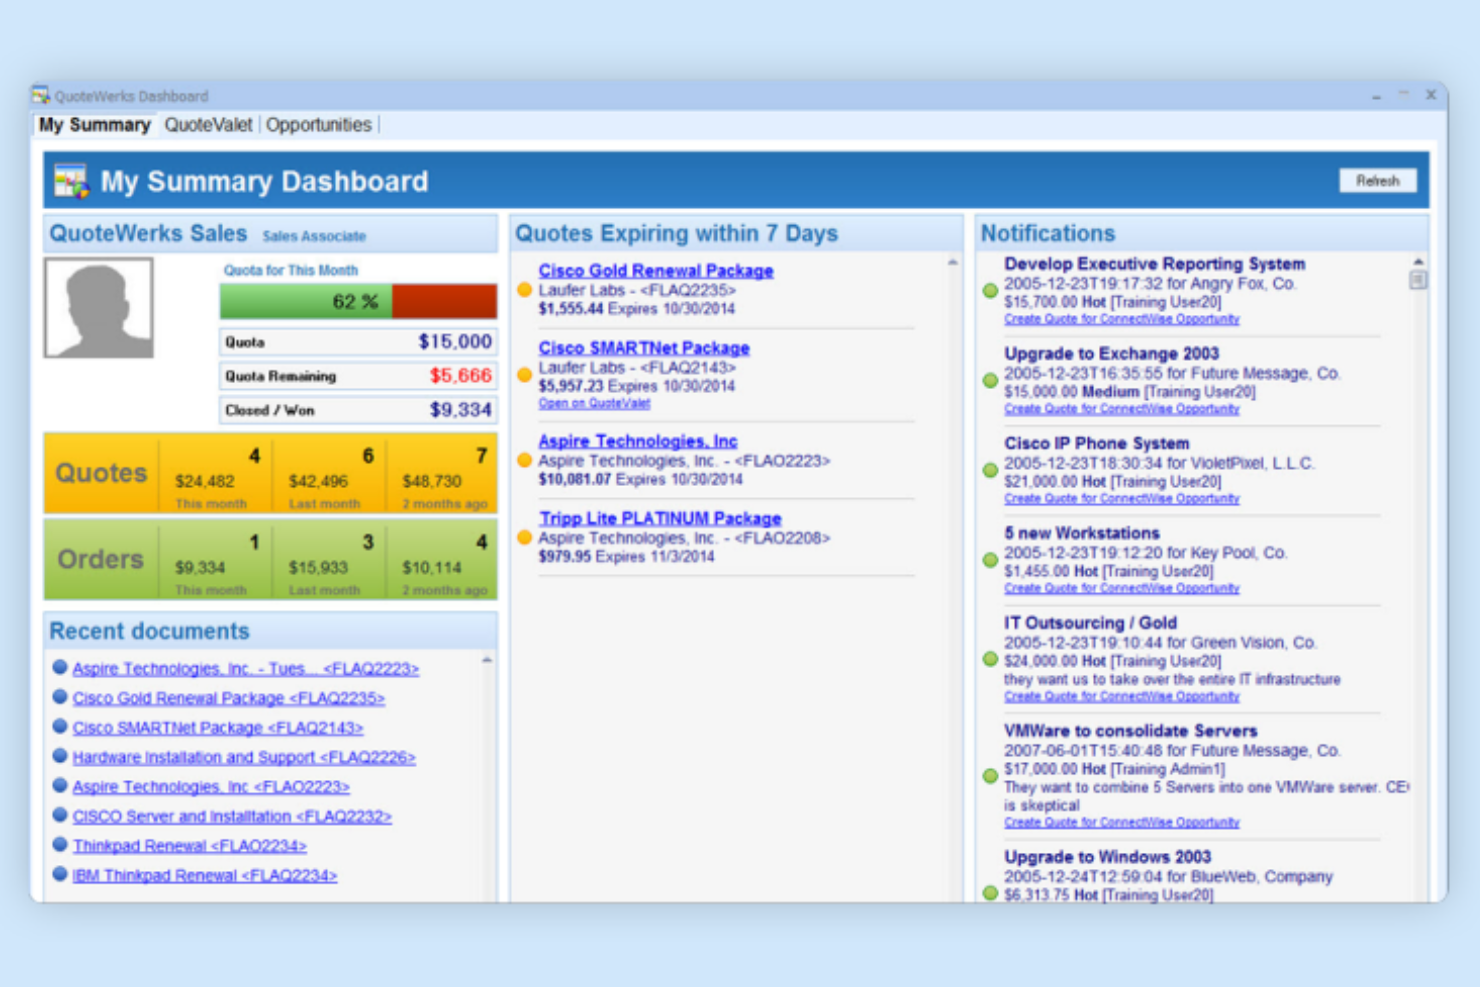Create ConnectWise quote for VMWare to consolidate Servers
The image size is (1480, 987).
point(1122,822)
